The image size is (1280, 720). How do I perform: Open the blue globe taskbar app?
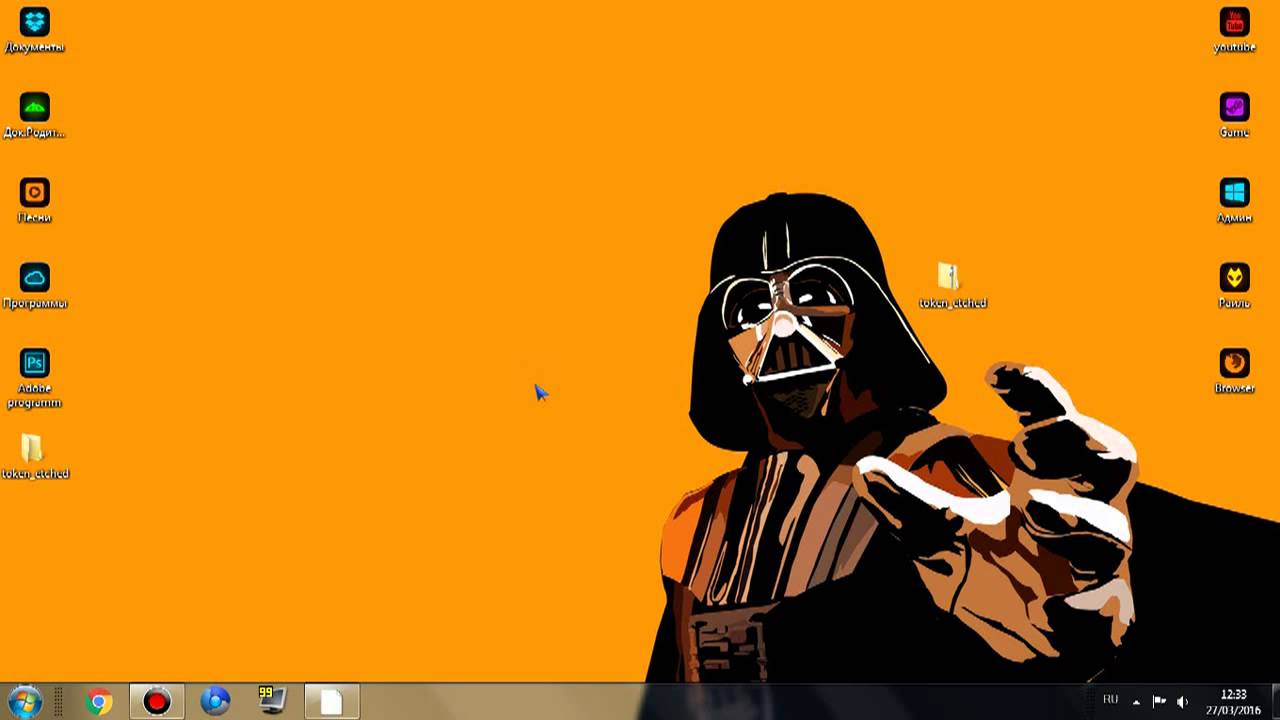(215, 702)
